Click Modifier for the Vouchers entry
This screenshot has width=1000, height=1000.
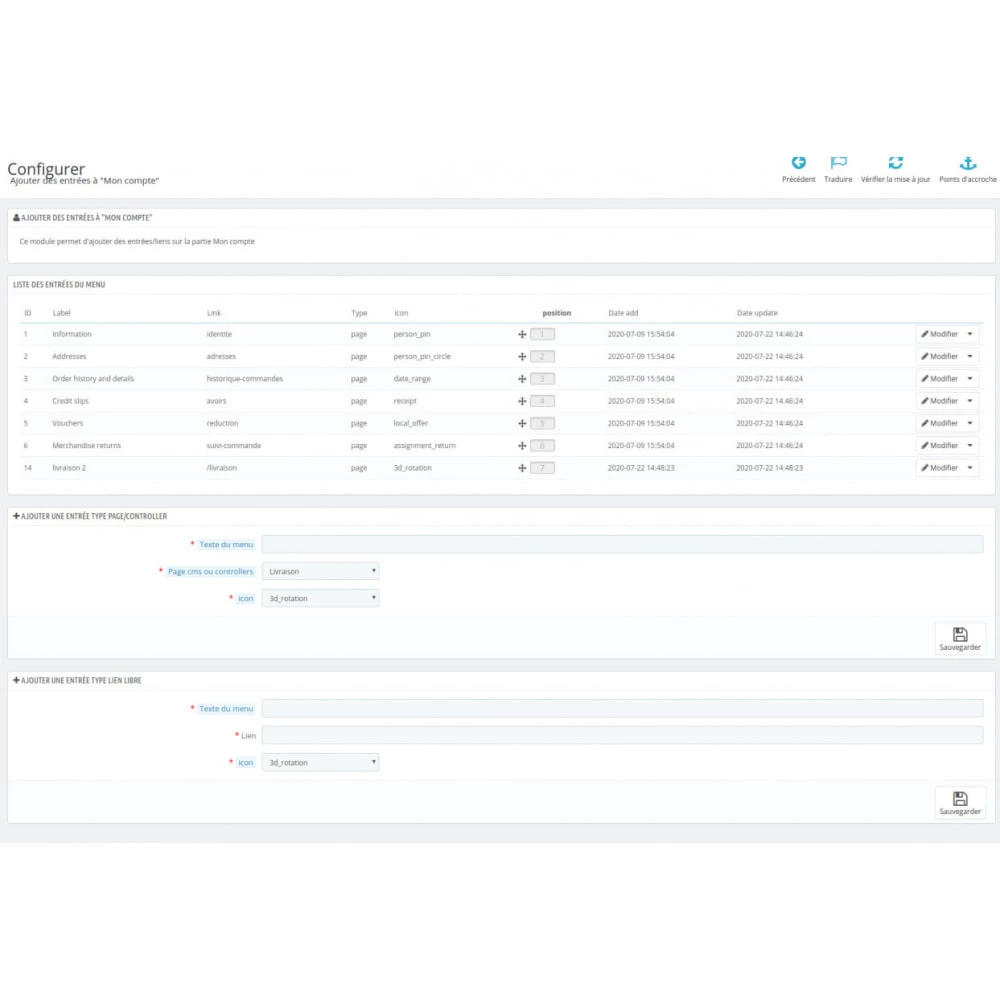pos(939,423)
